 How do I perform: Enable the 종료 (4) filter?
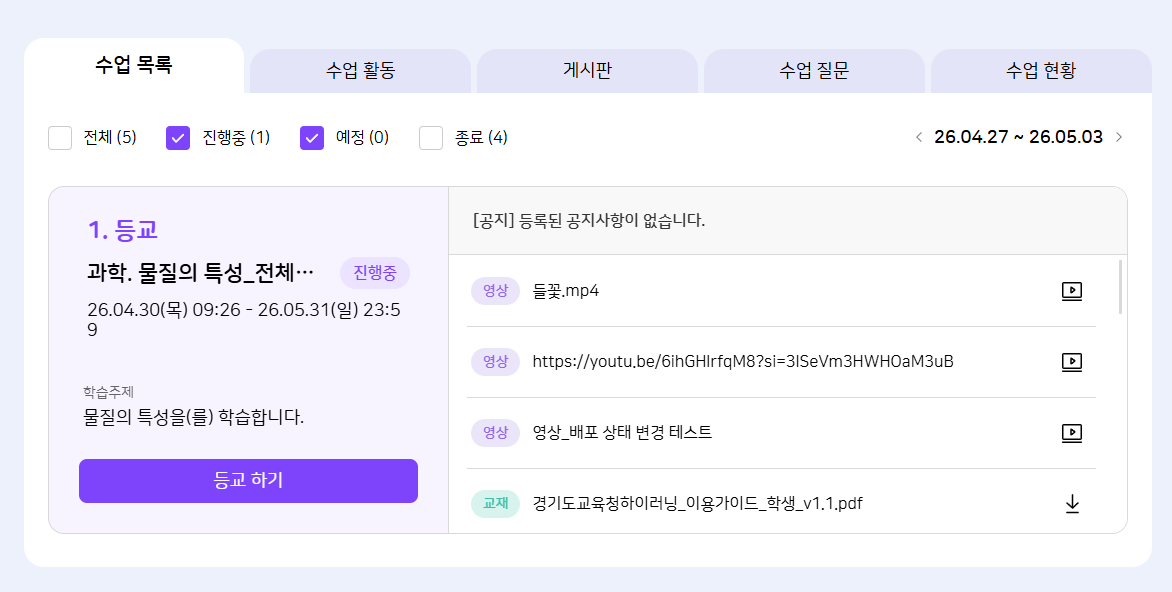point(431,138)
